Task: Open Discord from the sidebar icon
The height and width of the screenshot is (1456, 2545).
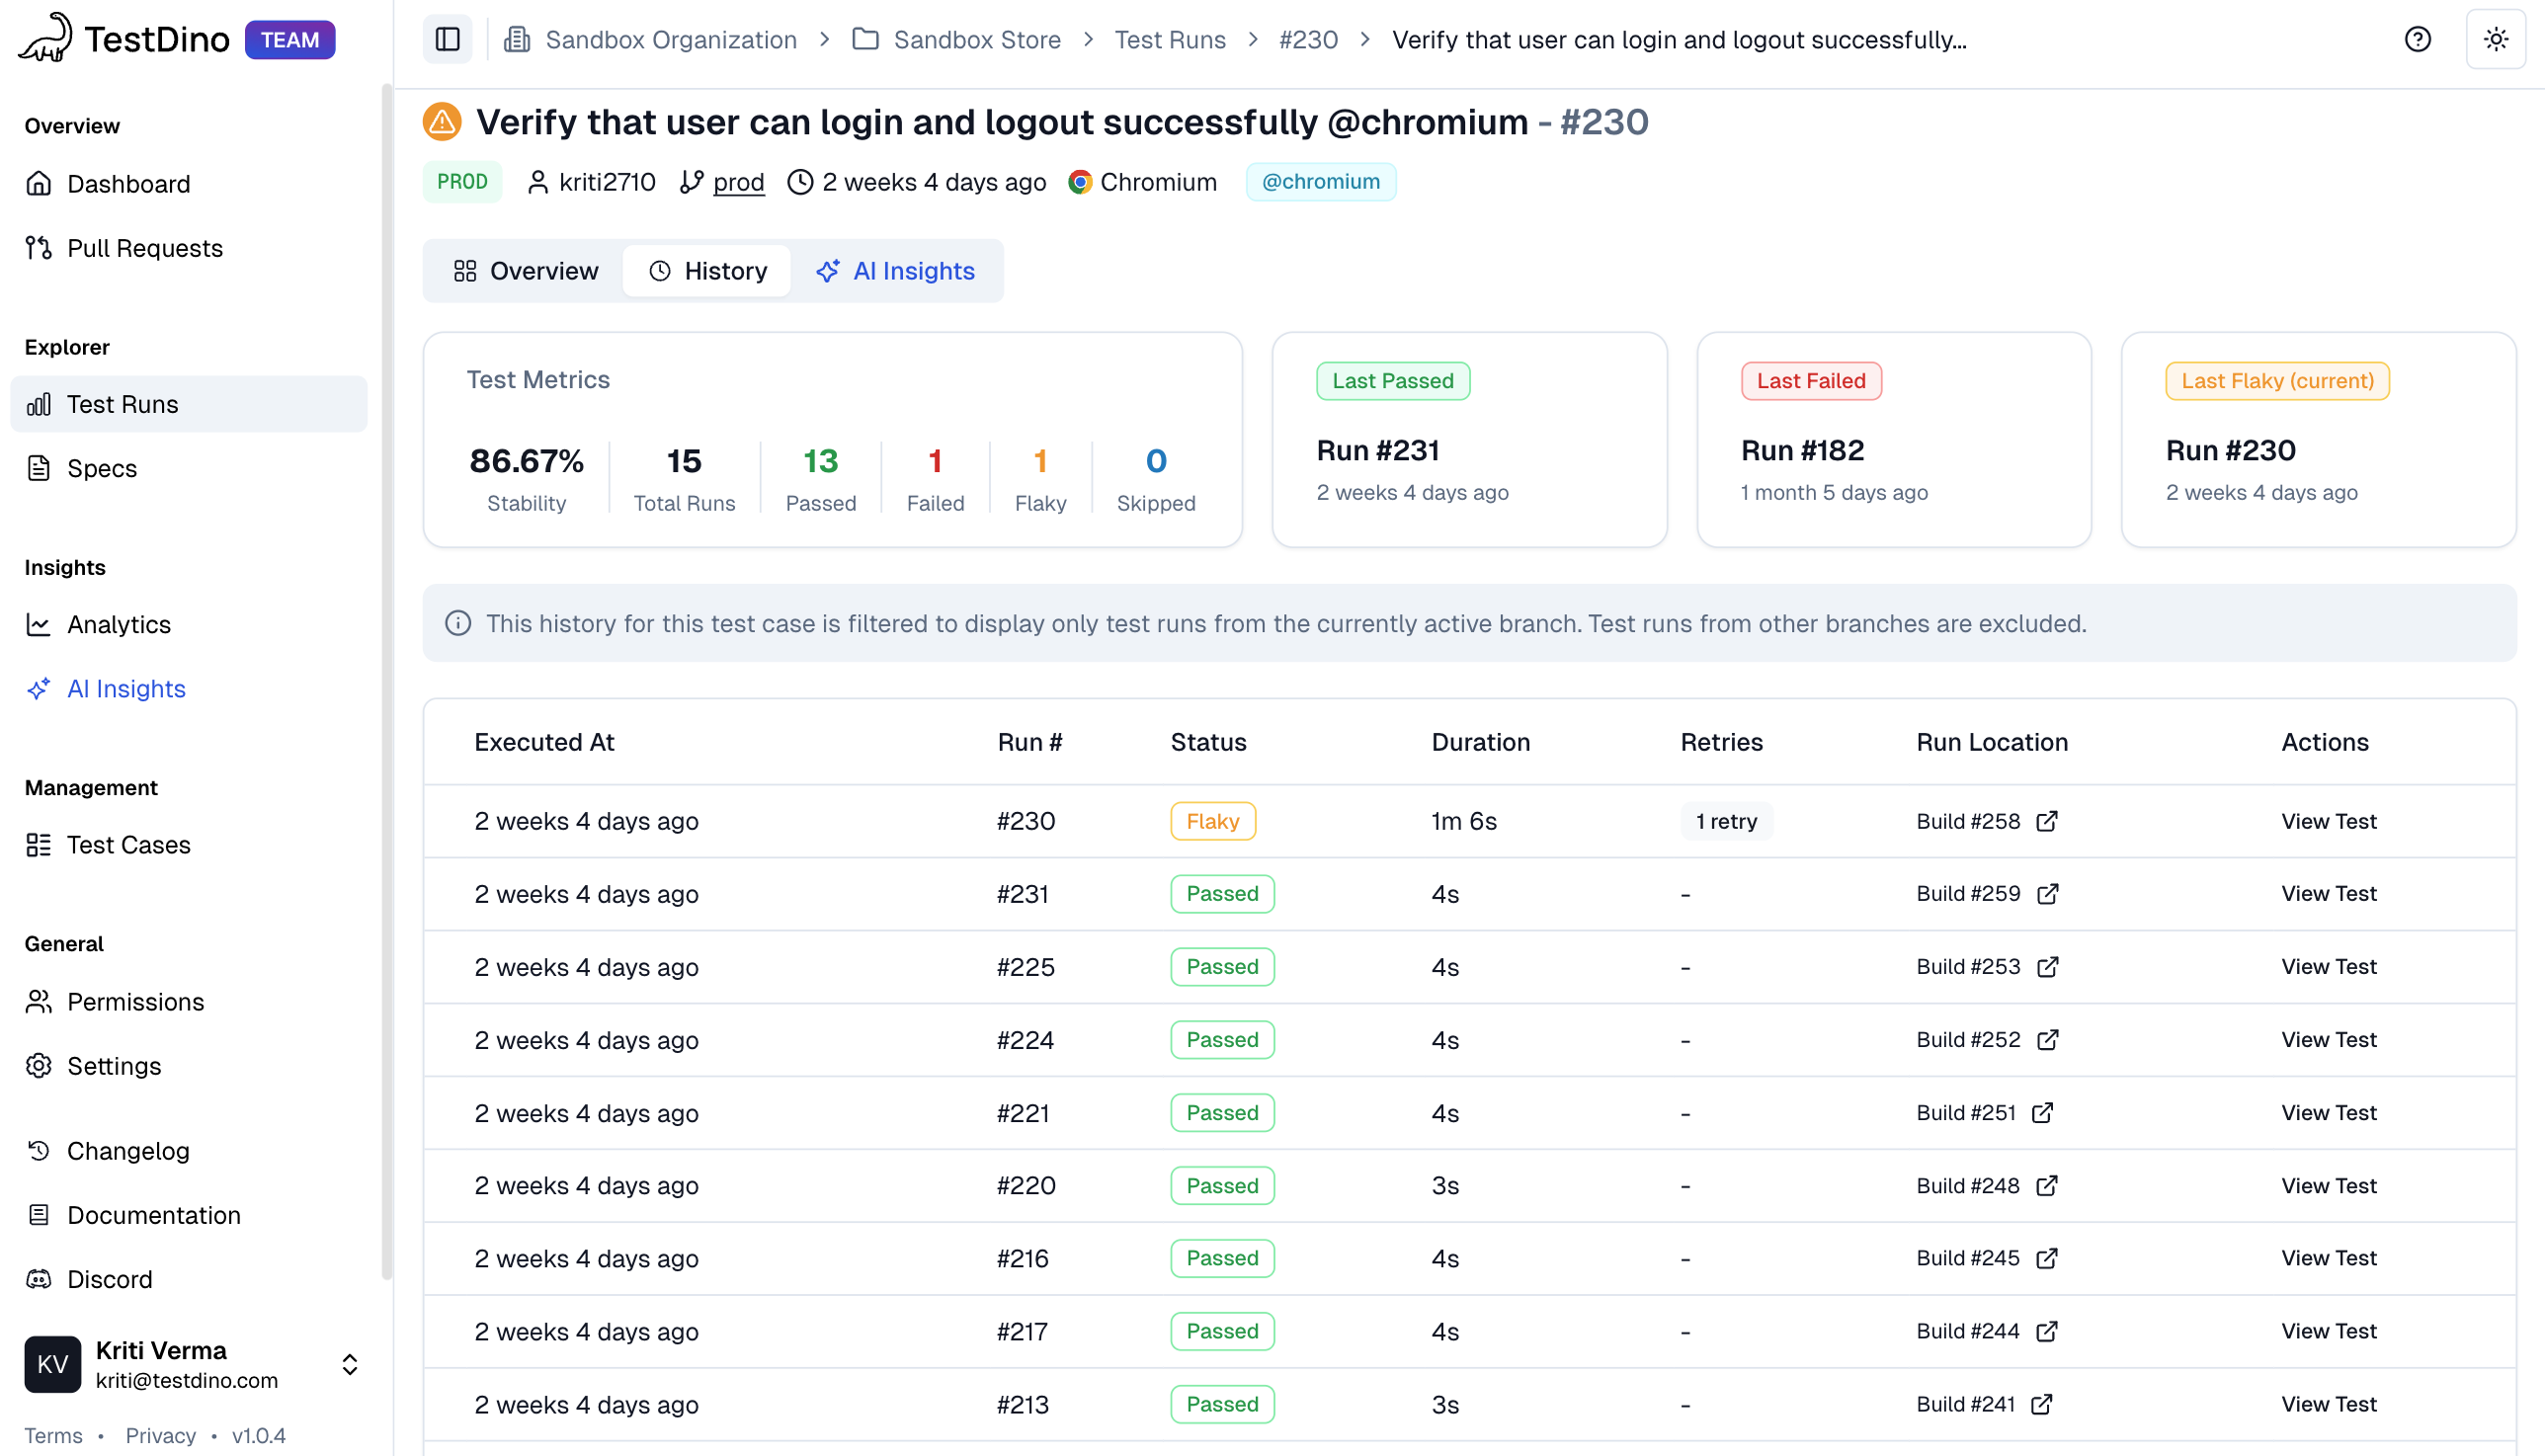Action: pyautogui.click(x=38, y=1279)
